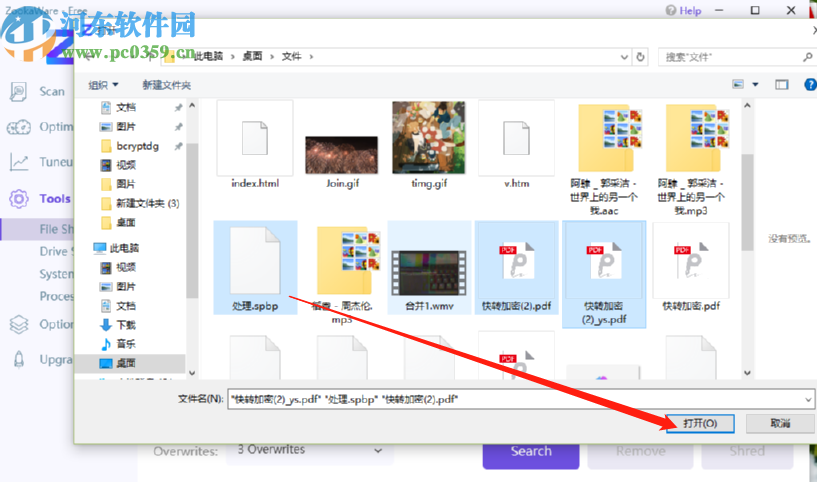This screenshot has width=817, height=482.
Task: Open Help link in ZookaWare title bar
Action: [x=684, y=10]
